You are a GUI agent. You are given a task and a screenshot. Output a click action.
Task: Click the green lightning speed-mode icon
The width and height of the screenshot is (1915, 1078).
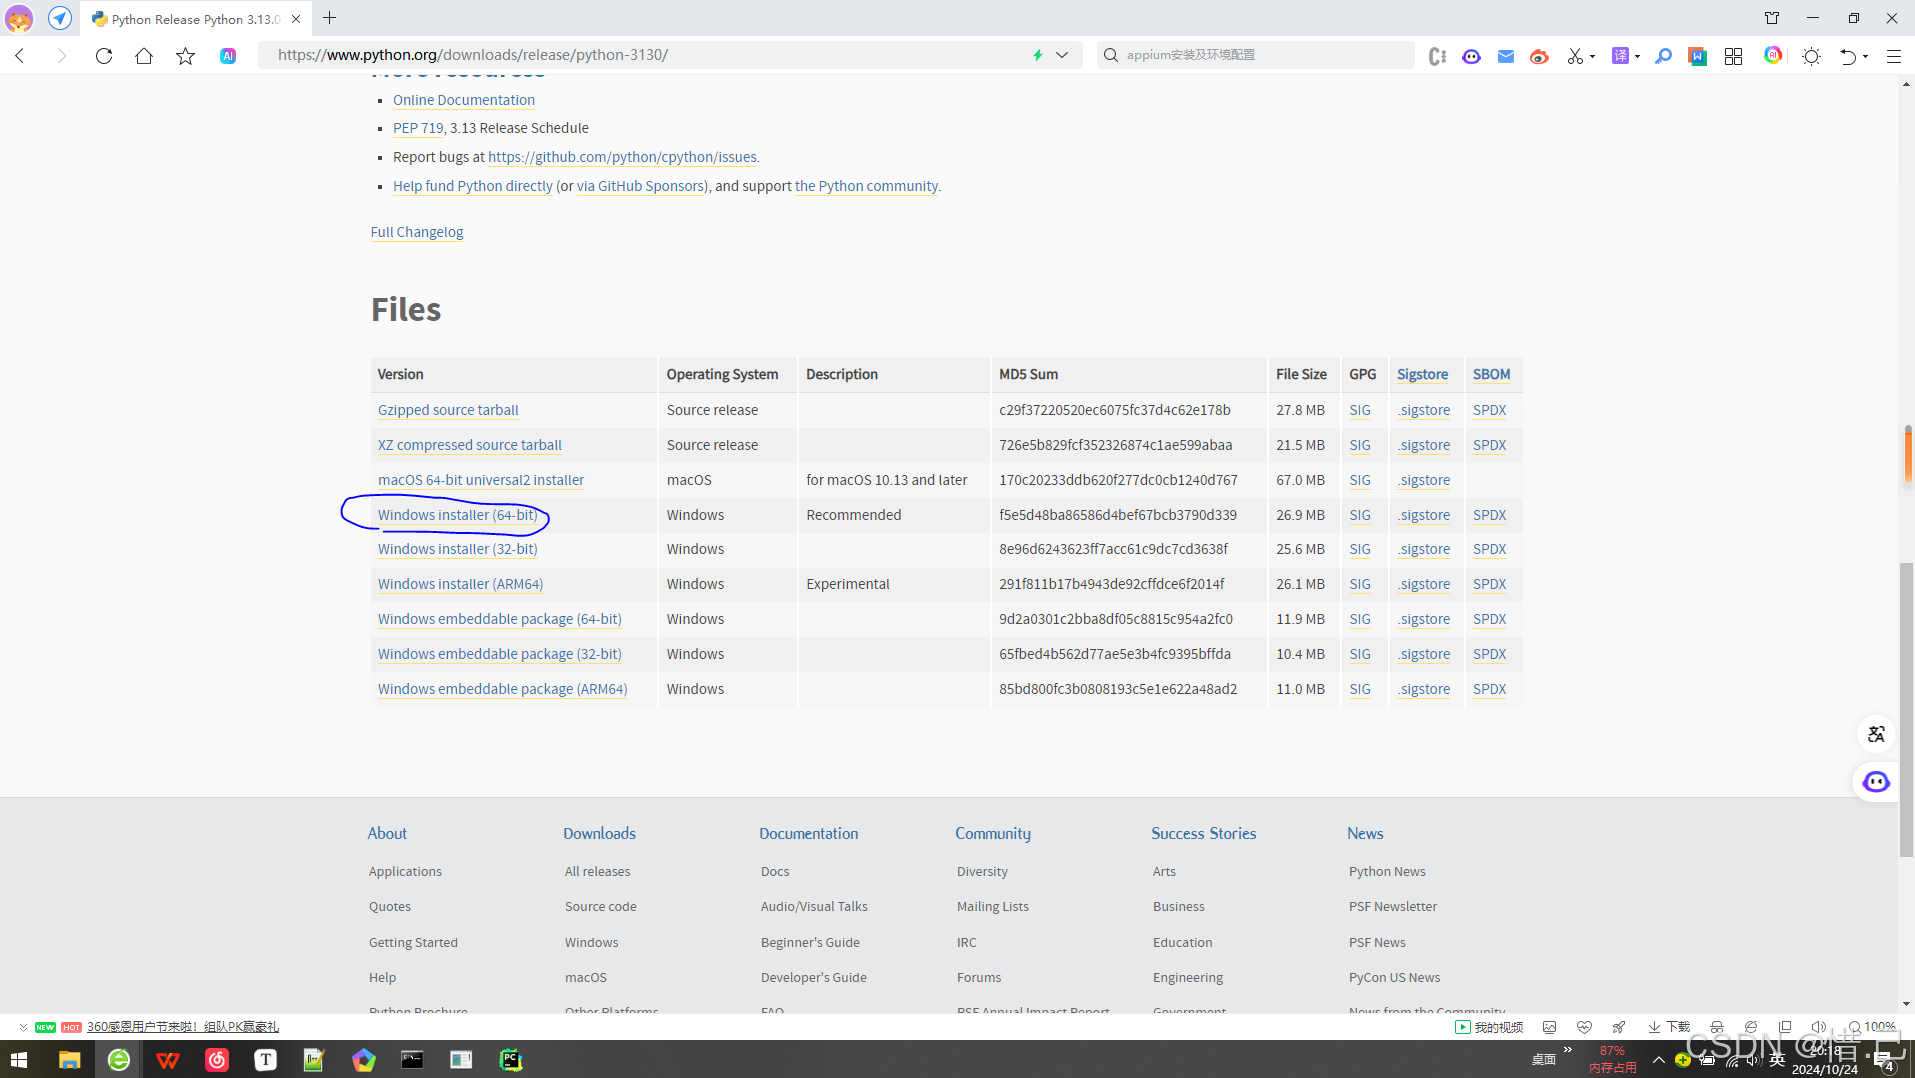pyautogui.click(x=1038, y=55)
